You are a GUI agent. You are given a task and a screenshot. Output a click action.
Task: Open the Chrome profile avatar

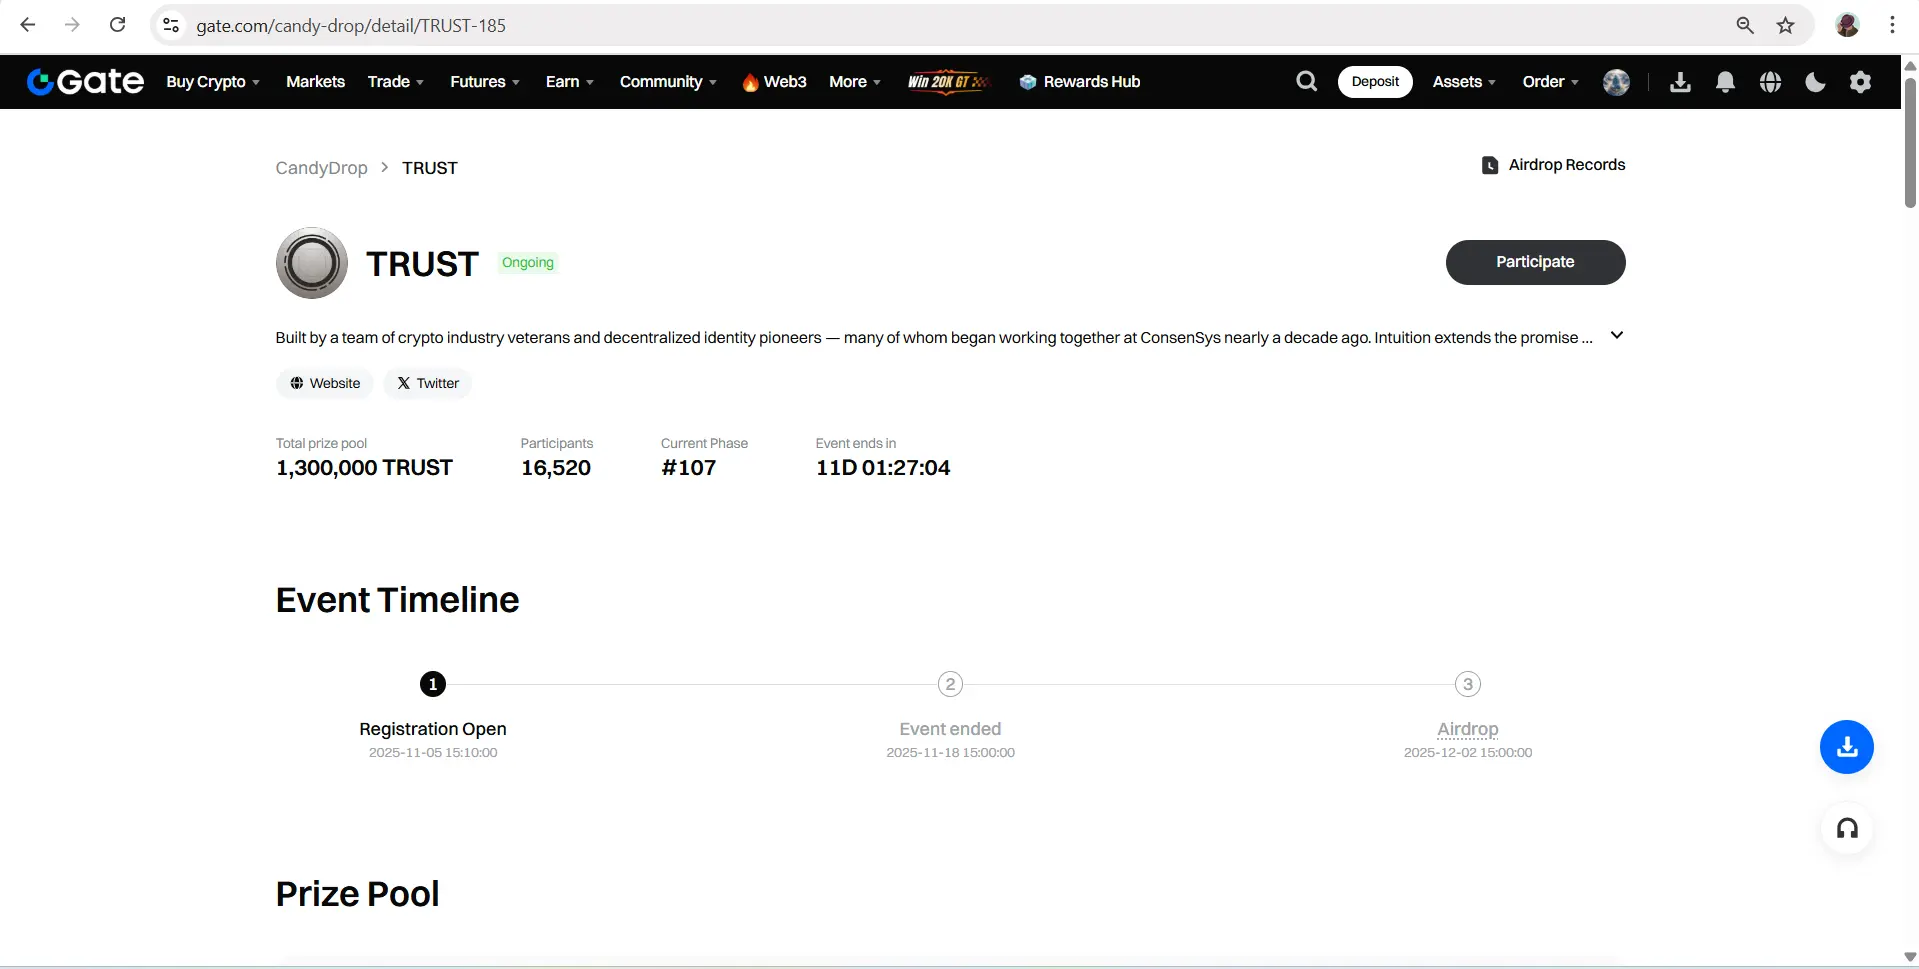pos(1847,25)
